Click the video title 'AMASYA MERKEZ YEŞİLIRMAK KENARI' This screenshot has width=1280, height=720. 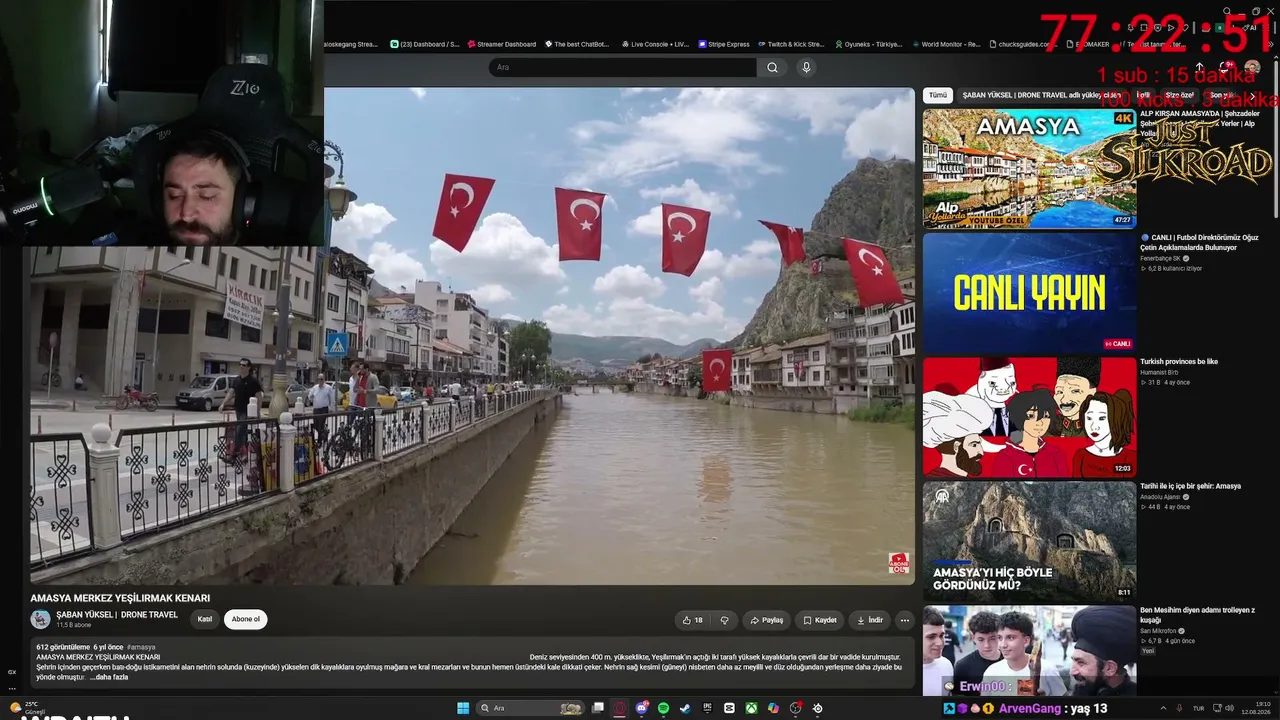coord(120,598)
